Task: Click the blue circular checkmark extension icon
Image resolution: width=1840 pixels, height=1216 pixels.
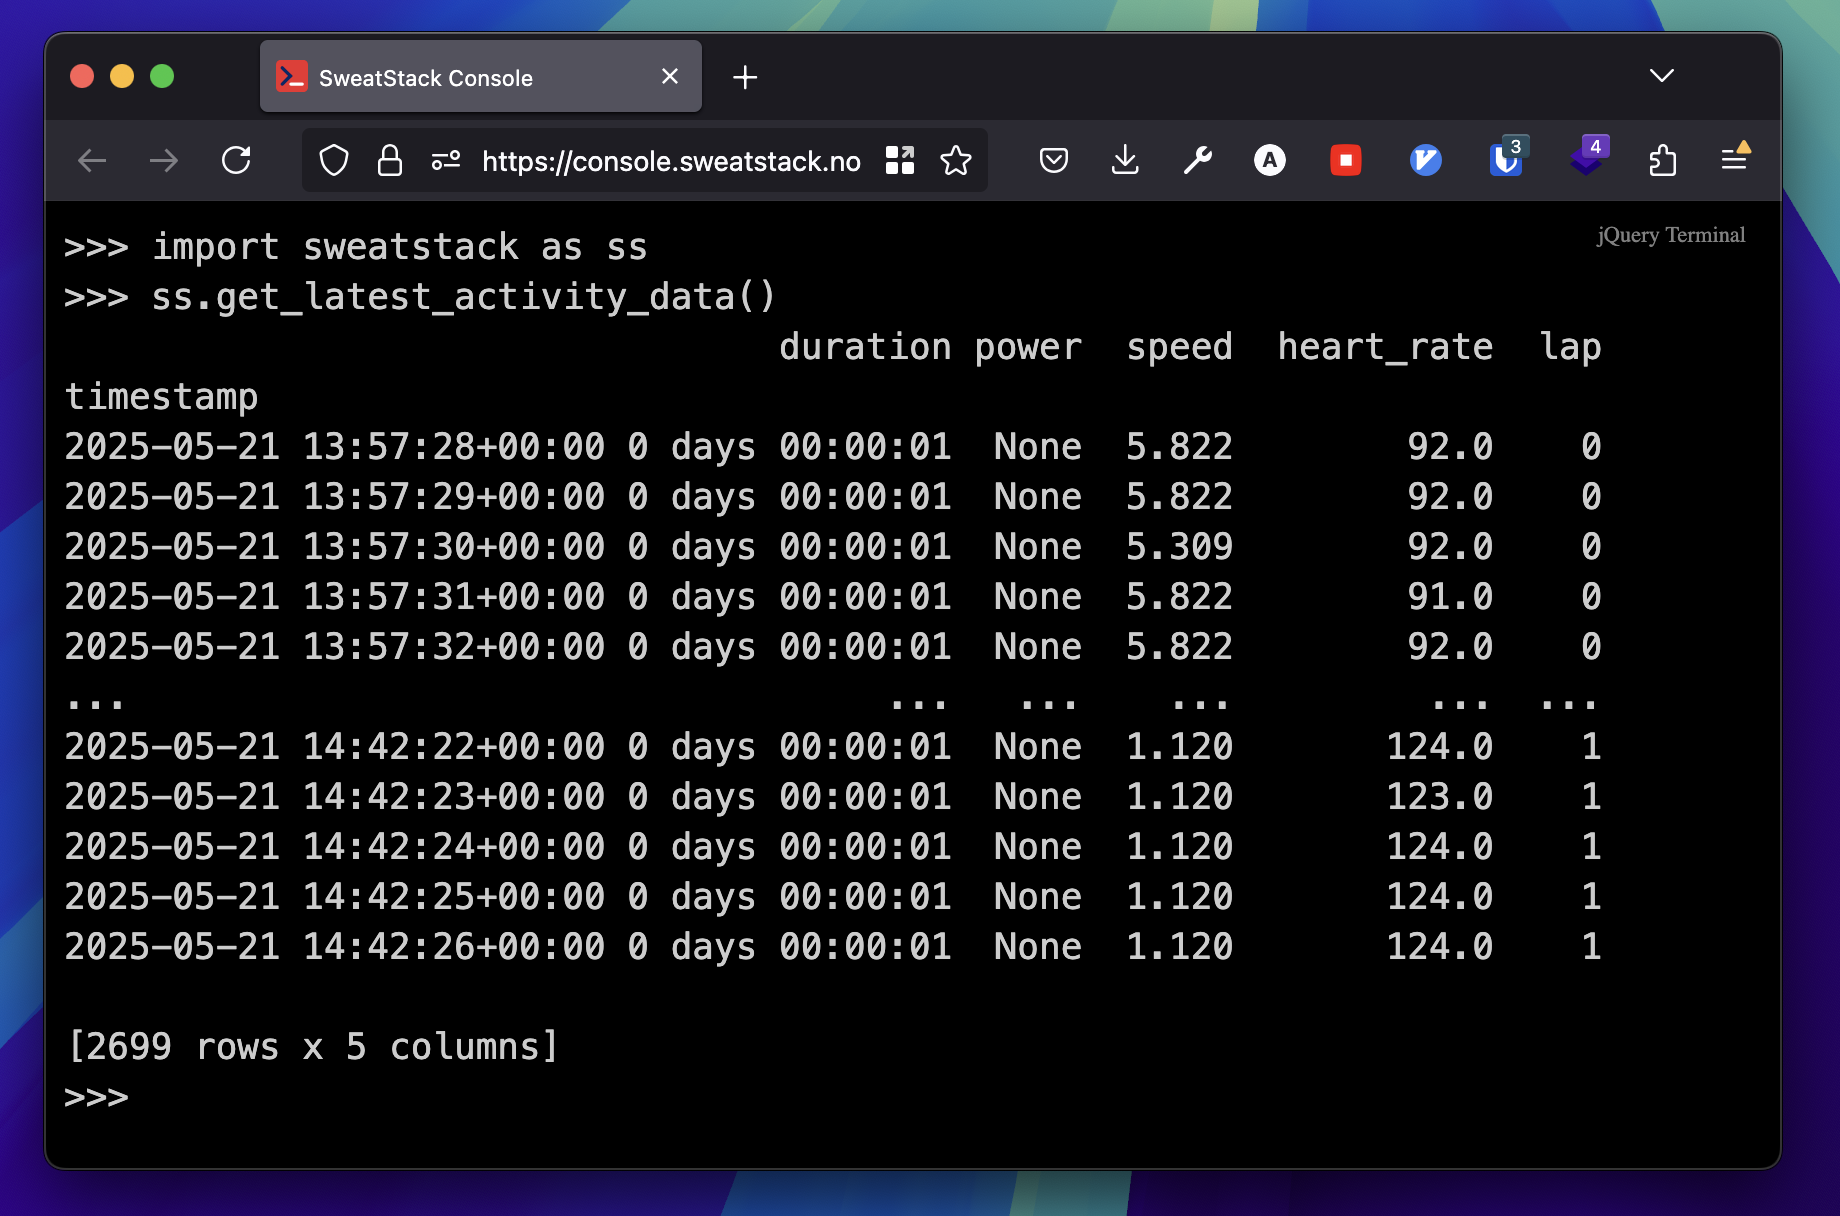Action: pyautogui.click(x=1426, y=160)
